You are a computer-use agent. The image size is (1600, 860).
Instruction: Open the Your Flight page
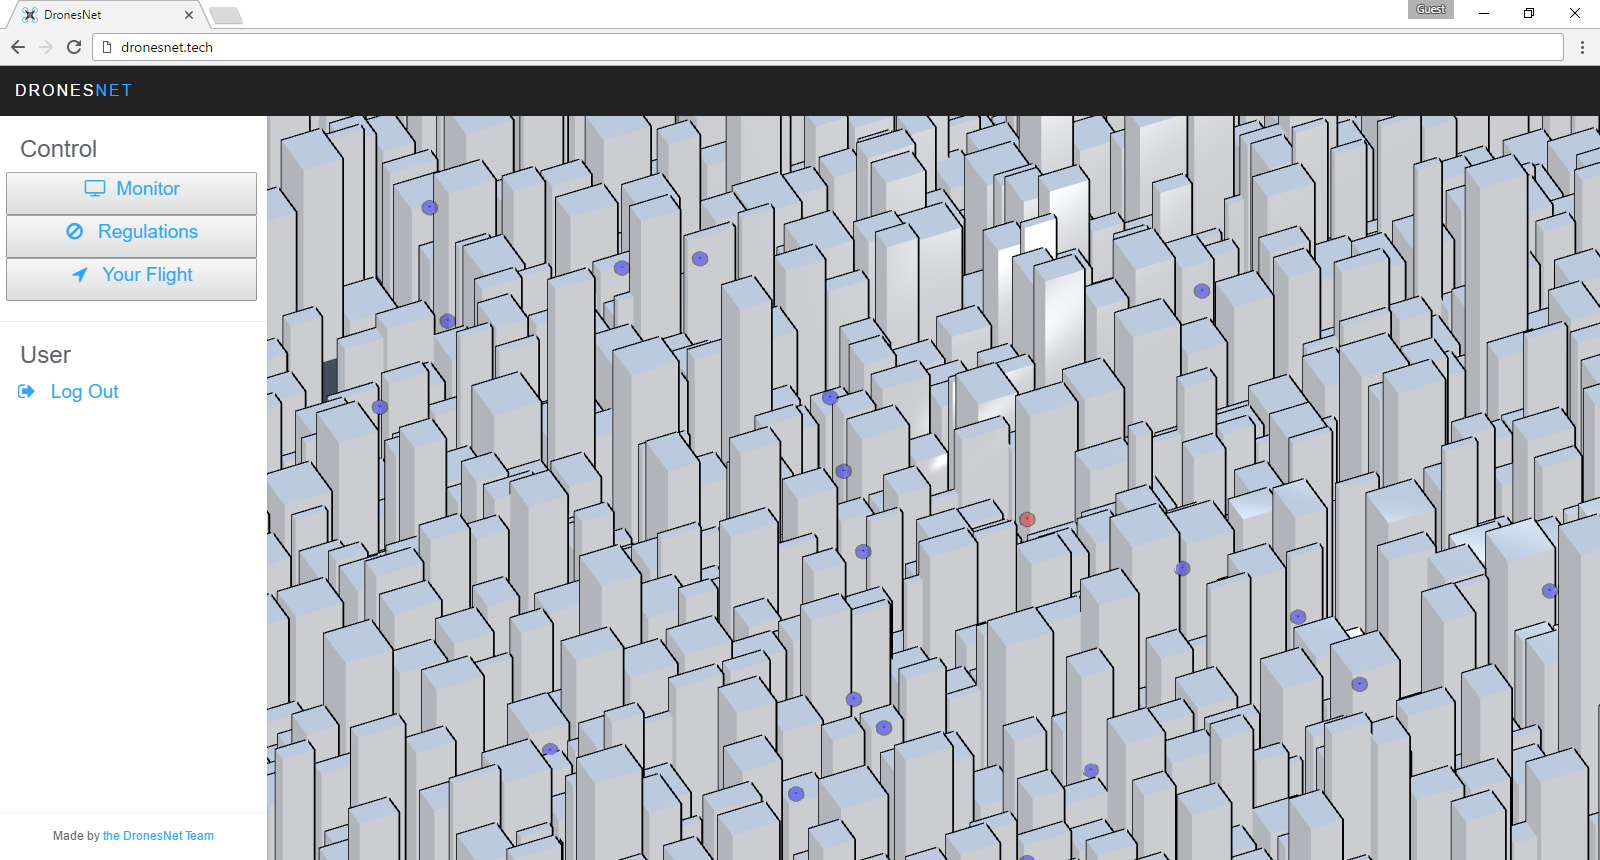pyautogui.click(x=131, y=279)
